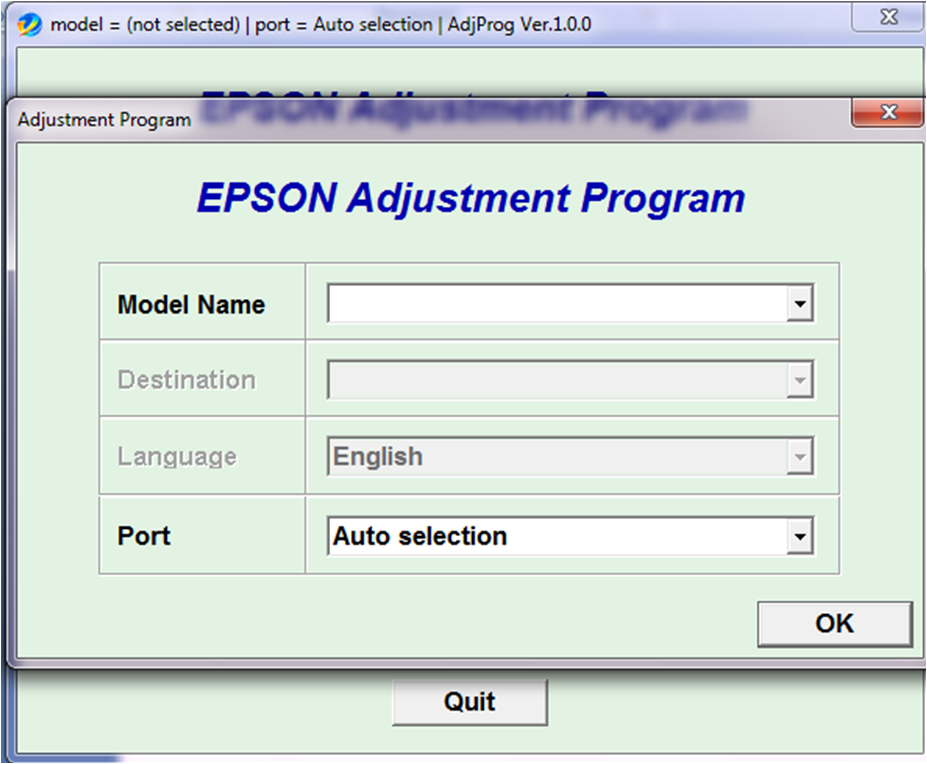
Task: Click the EPSON Adjustment Program heading
Action: (471, 198)
